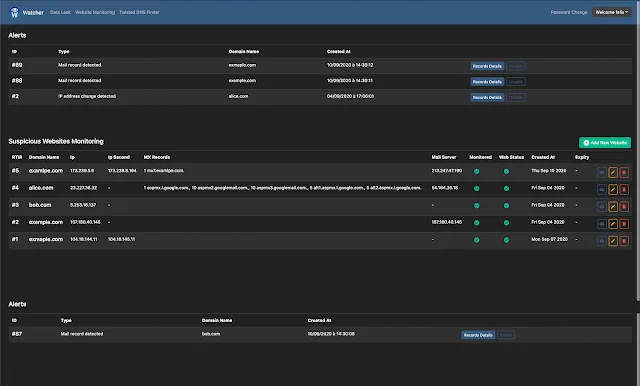640x386 pixels.
Task: Open Records Details for alert #89
Action: (487, 66)
